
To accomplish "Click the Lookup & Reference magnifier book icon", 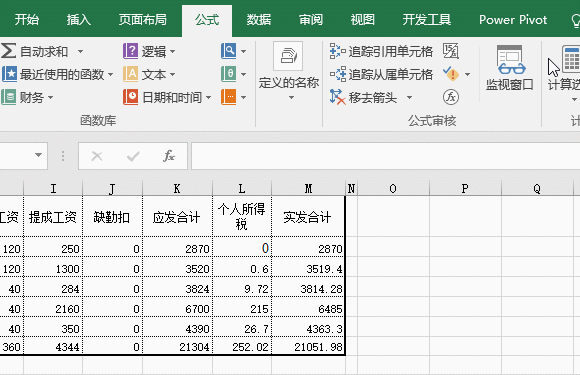I will tap(229, 51).
